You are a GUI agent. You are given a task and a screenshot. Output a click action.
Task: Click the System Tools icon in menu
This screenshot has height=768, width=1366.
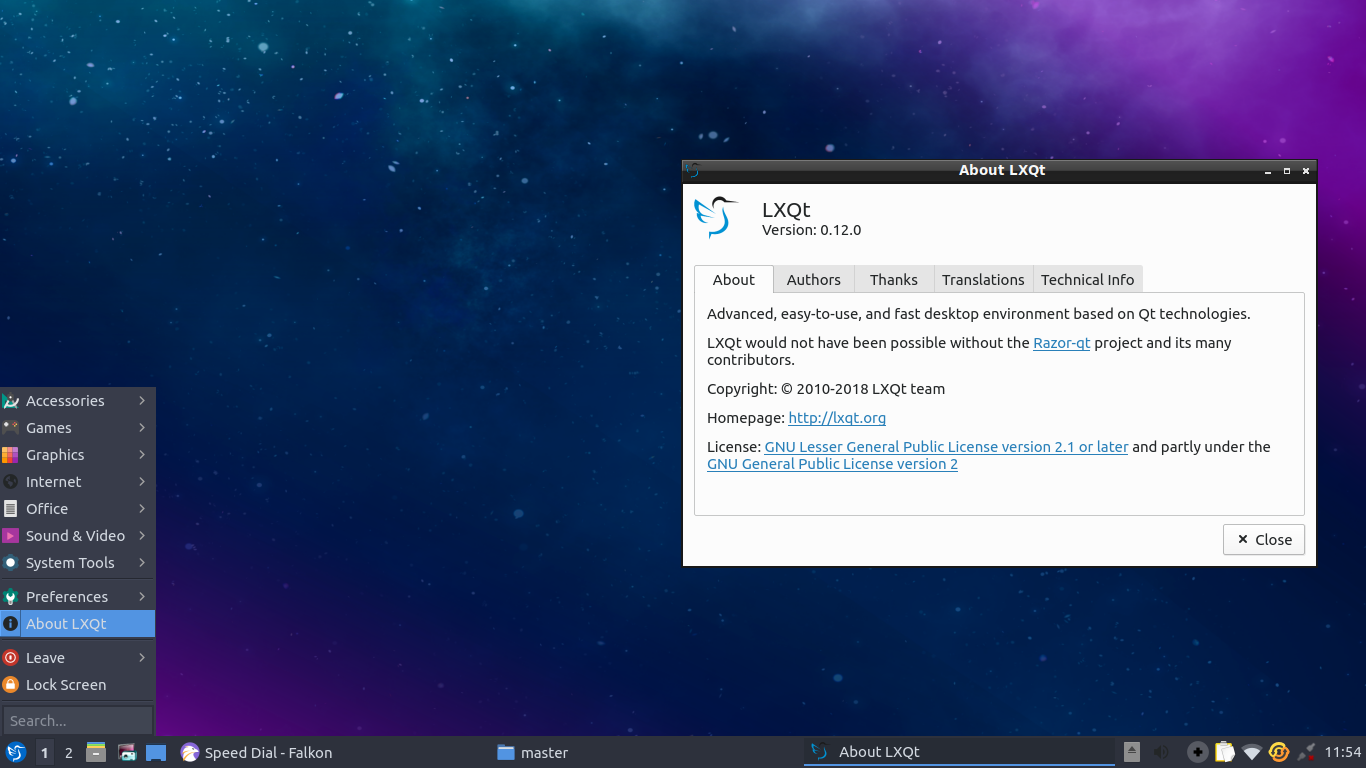click(11, 563)
